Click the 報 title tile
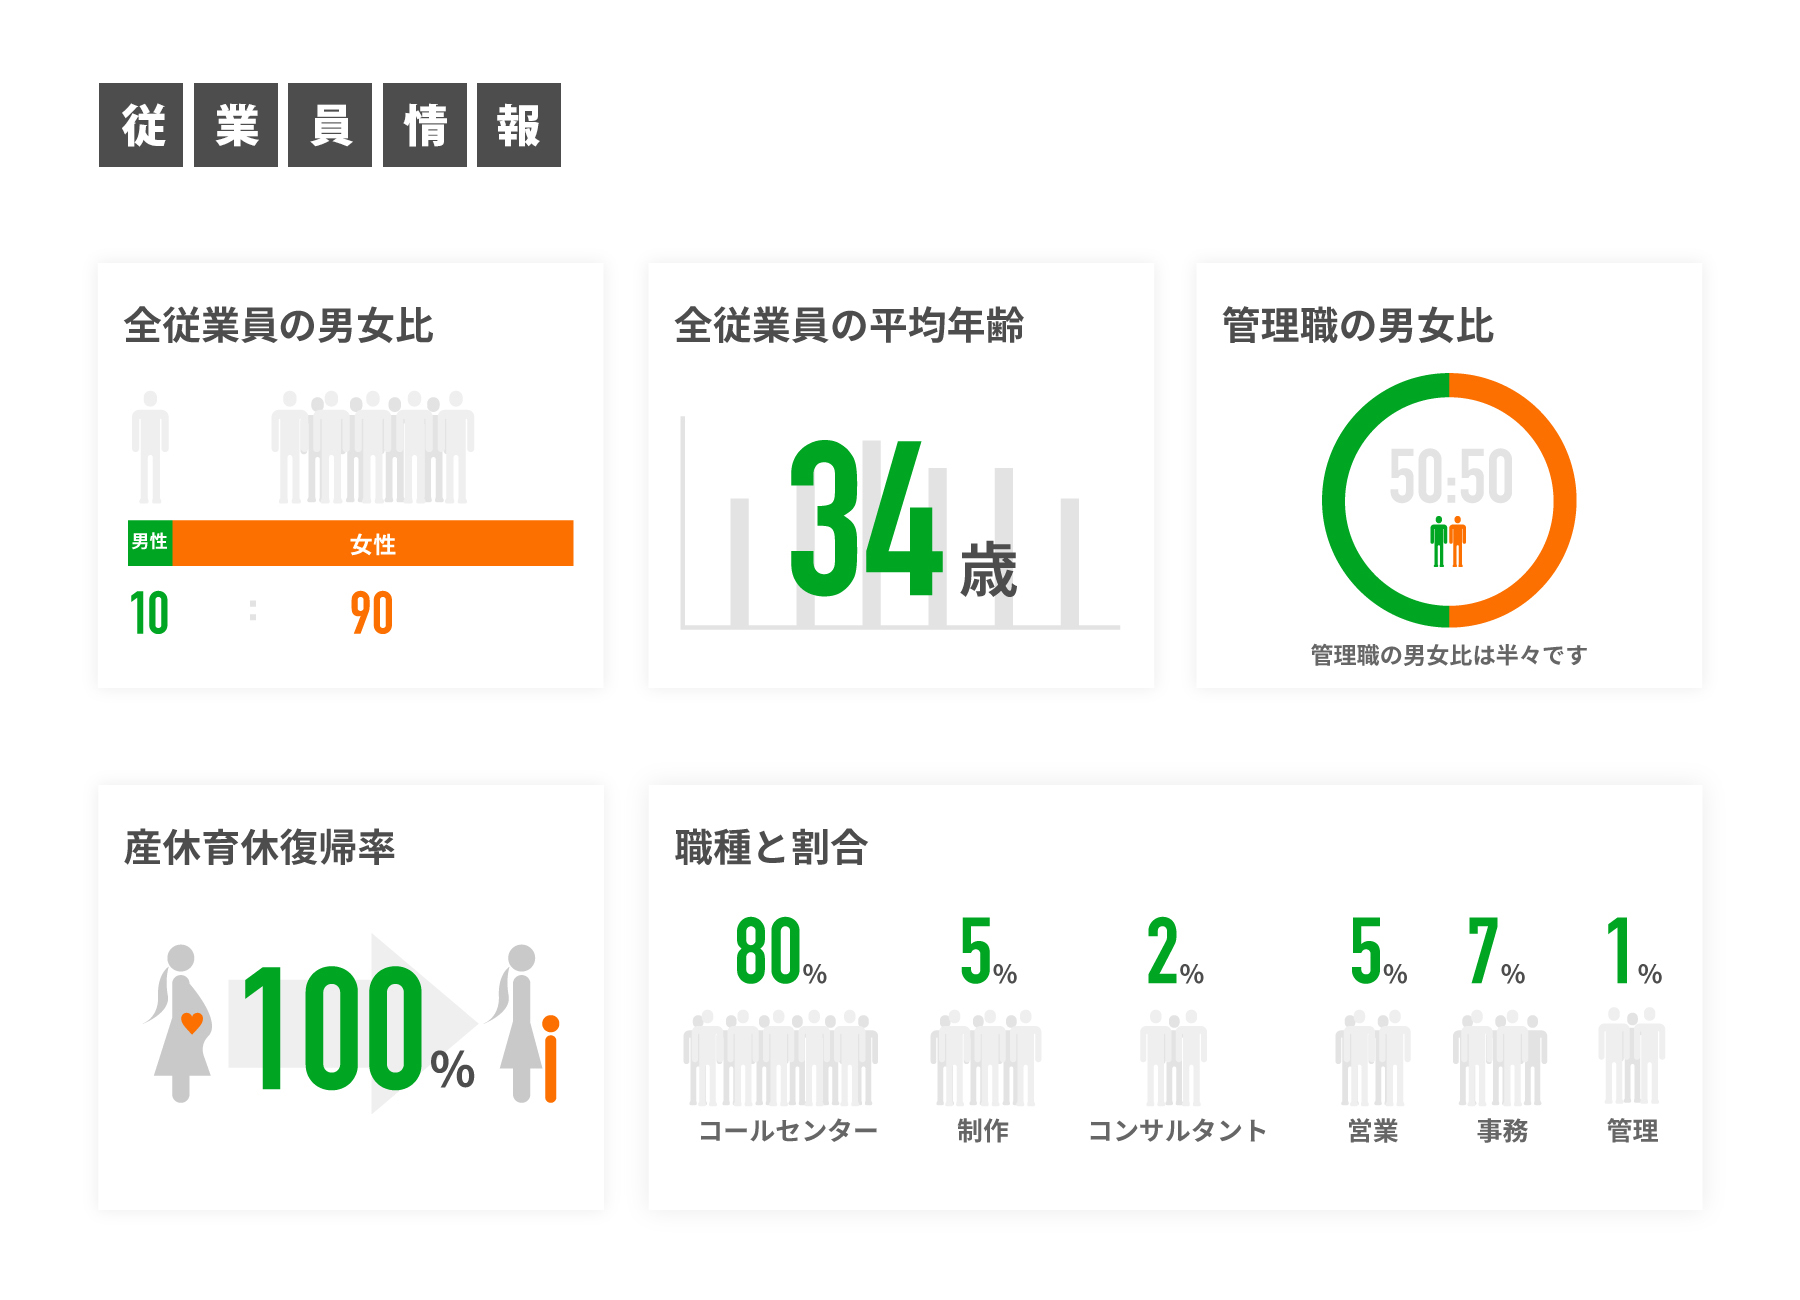 tap(519, 125)
